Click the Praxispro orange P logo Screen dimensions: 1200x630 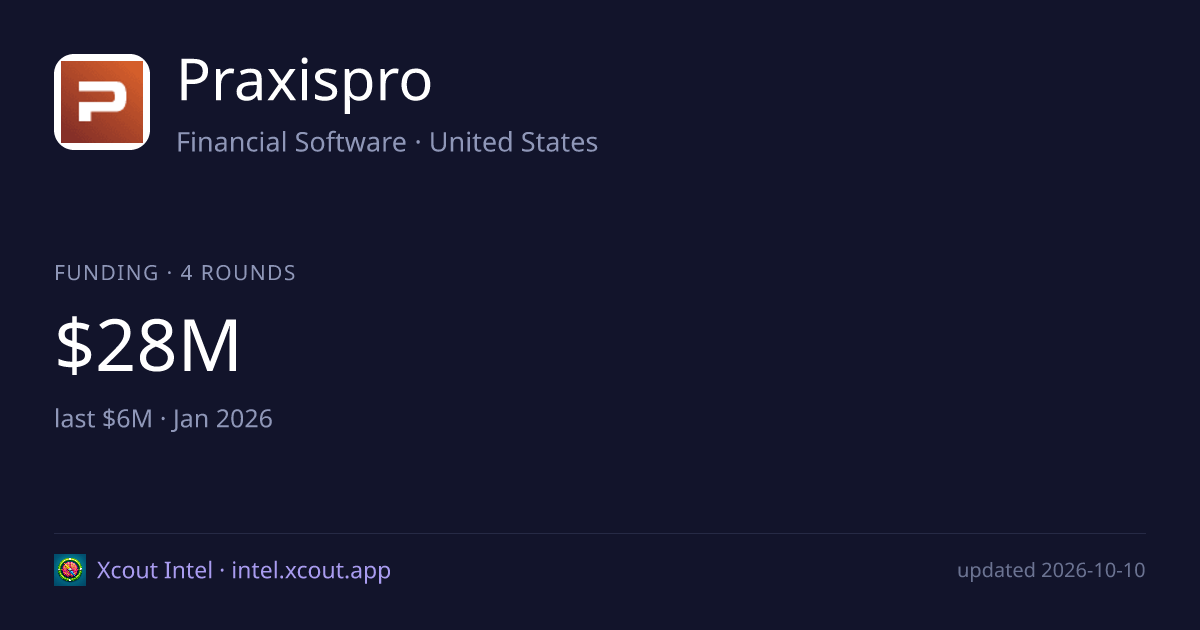coord(102,102)
